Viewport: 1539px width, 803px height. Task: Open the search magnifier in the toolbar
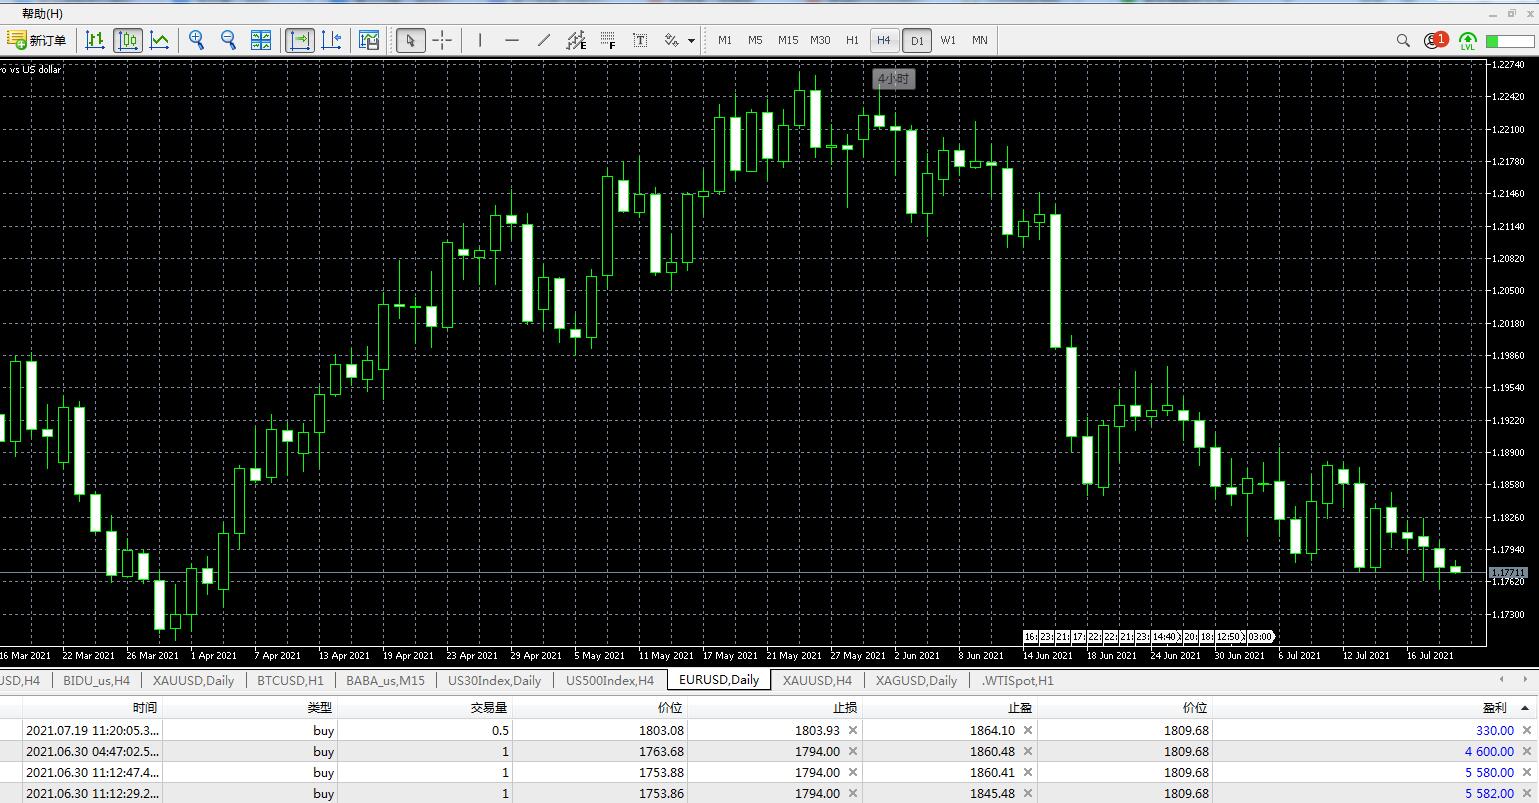coord(1403,40)
